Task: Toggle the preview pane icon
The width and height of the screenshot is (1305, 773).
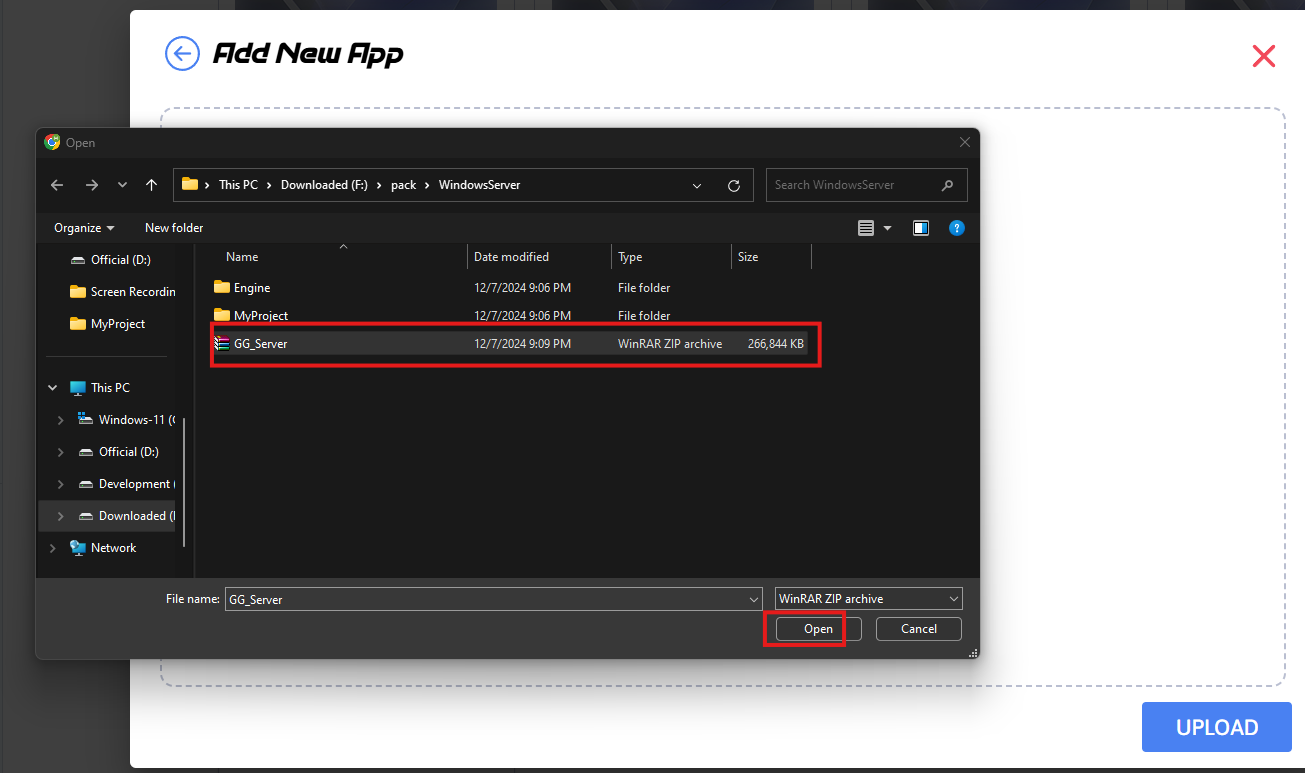Action: (x=921, y=228)
